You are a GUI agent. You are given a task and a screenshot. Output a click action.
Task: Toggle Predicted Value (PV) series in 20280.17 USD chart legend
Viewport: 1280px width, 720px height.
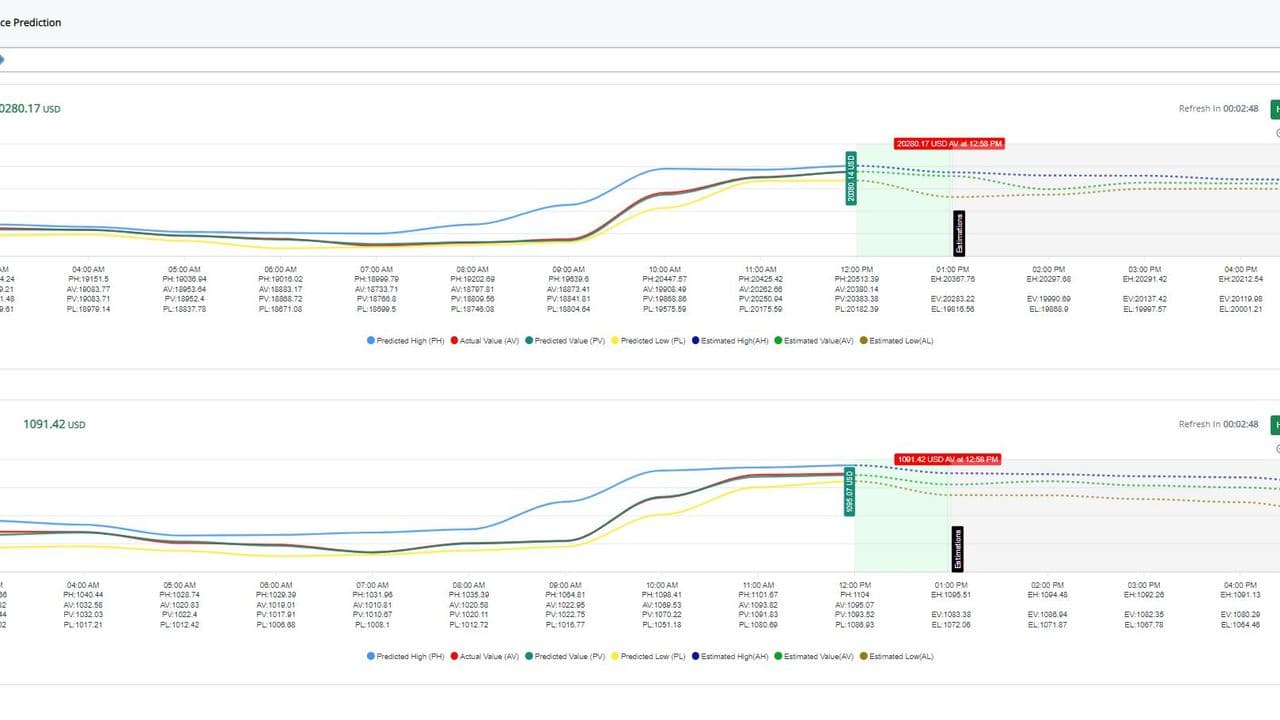point(565,341)
